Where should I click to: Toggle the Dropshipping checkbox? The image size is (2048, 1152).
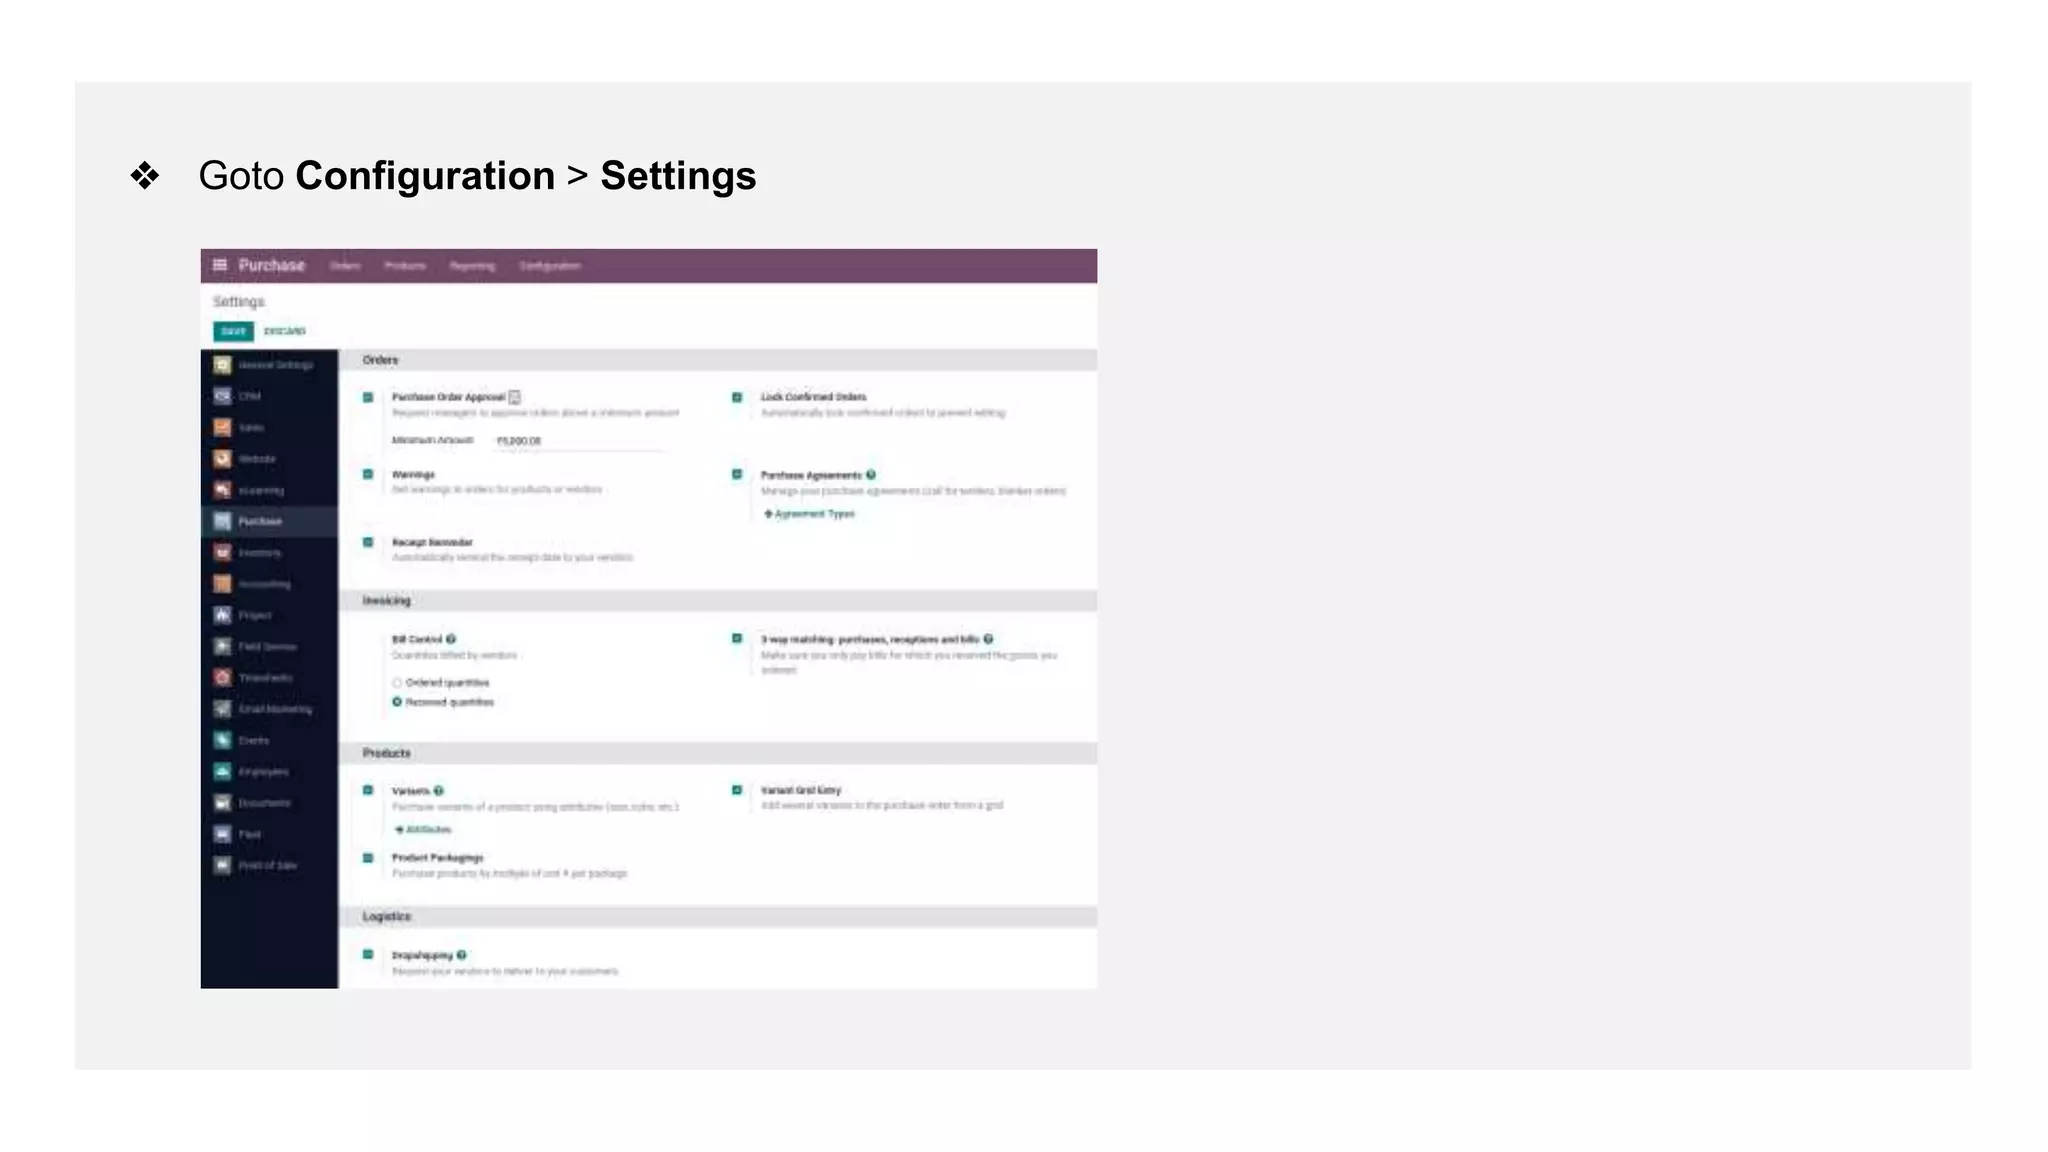(368, 954)
